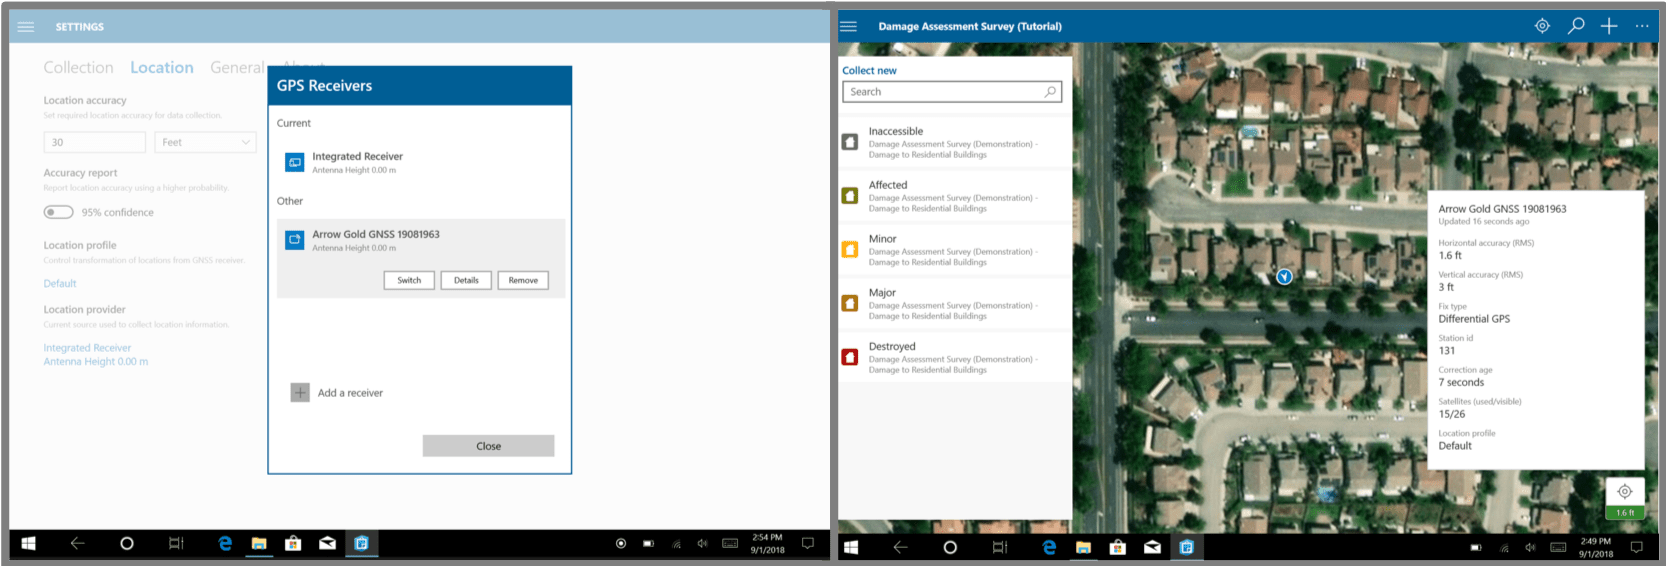Click the location accuracy field showing 30
1666x566 pixels.
pos(94,142)
